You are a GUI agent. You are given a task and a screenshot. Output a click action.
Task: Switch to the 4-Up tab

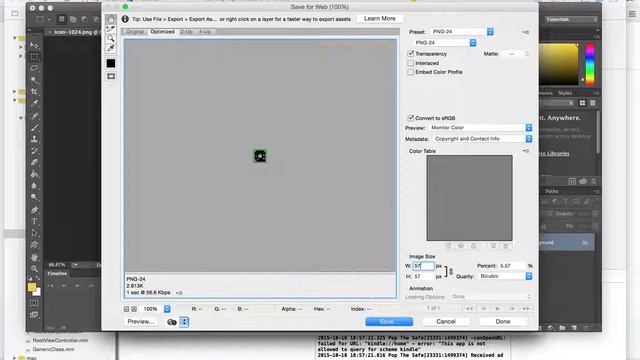coord(205,31)
